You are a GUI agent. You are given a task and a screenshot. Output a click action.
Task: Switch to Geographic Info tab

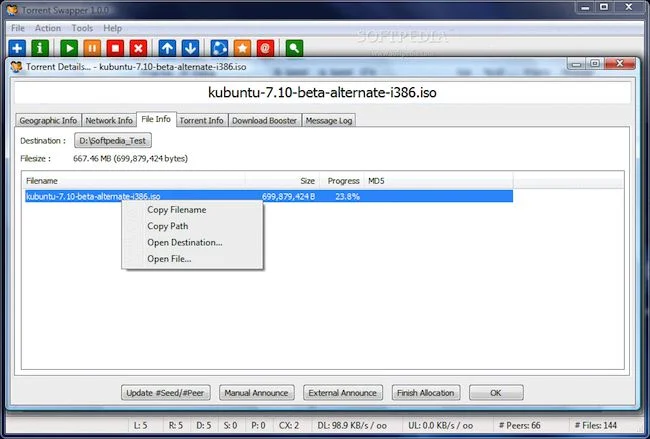pyautogui.click(x=48, y=120)
